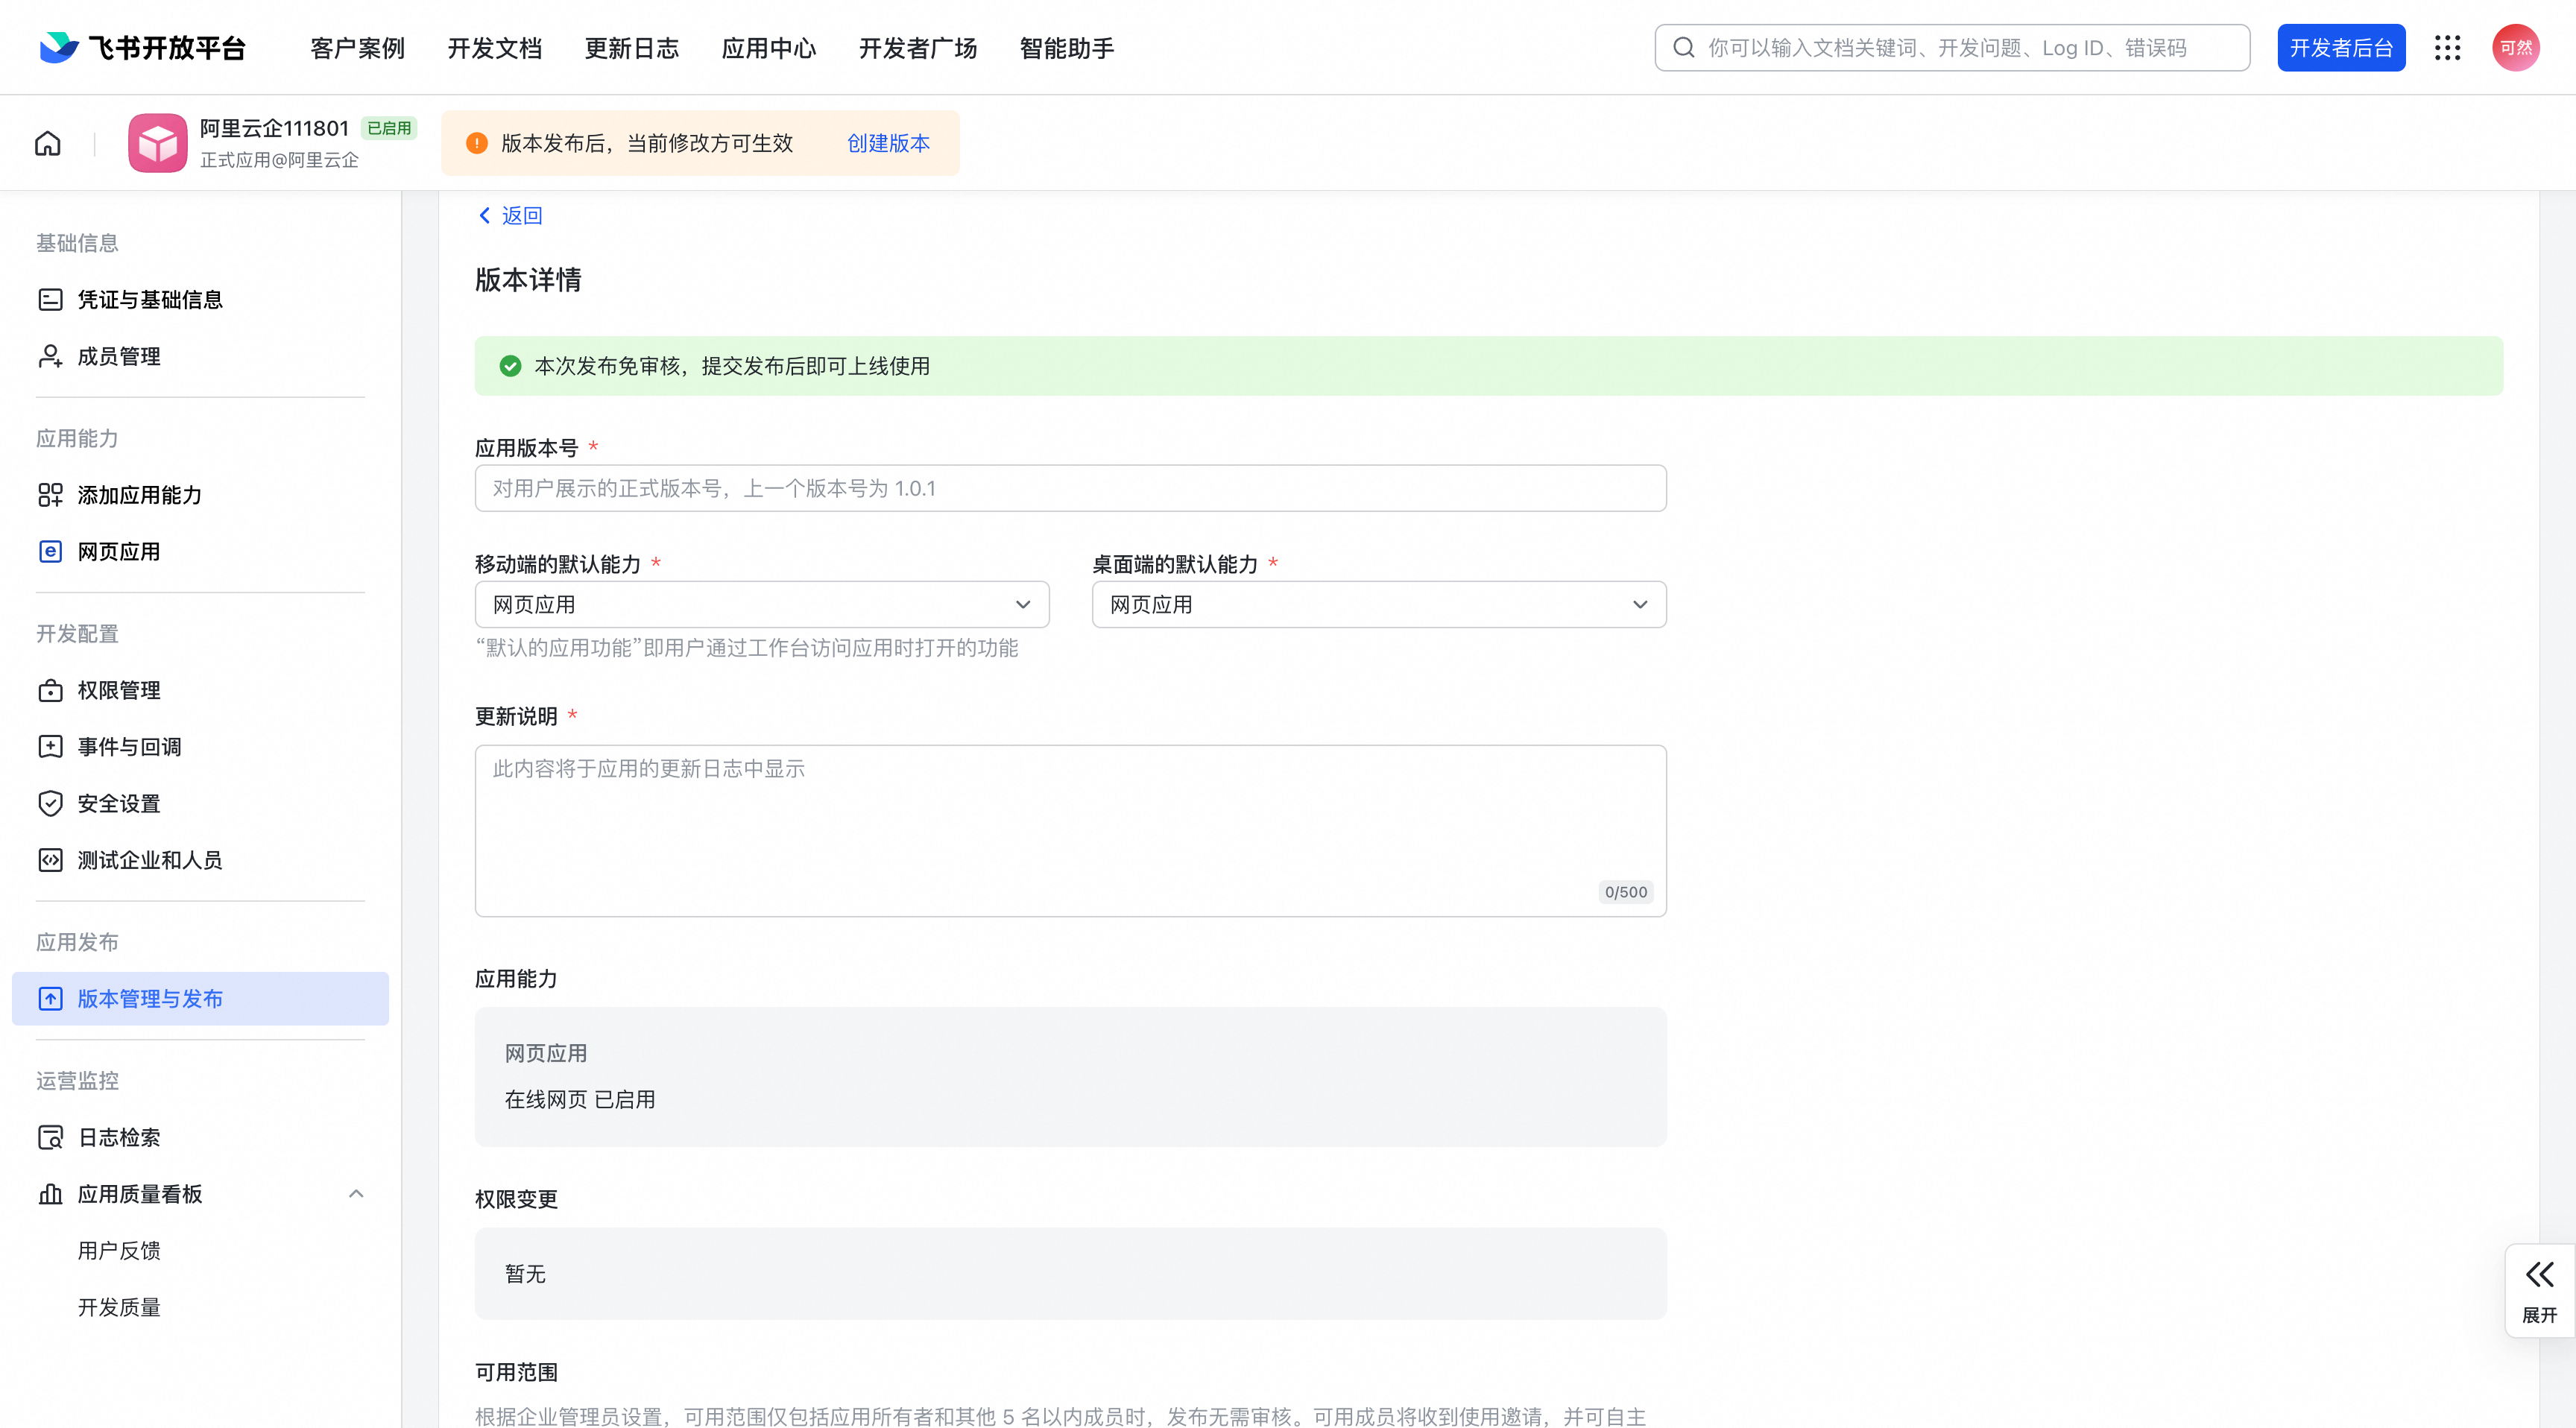Click the home icon in breadcrumb bar
The height and width of the screenshot is (1428, 2576).
(x=48, y=143)
